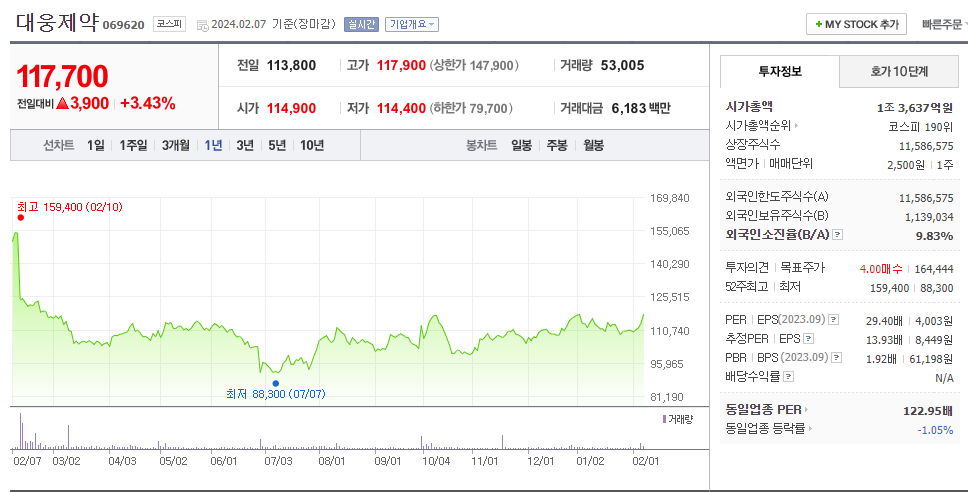This screenshot has height=492, width=968.
Task: Switch to the 투자정보 tab
Action: (x=780, y=71)
